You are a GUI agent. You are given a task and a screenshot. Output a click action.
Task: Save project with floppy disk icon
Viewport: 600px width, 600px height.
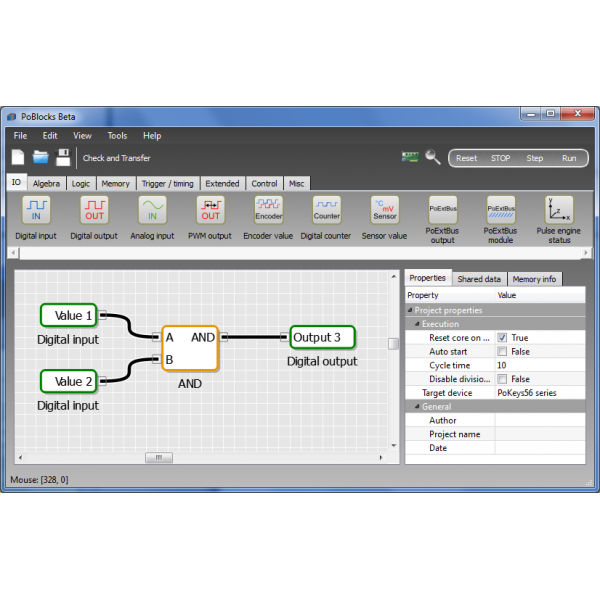click(x=64, y=157)
